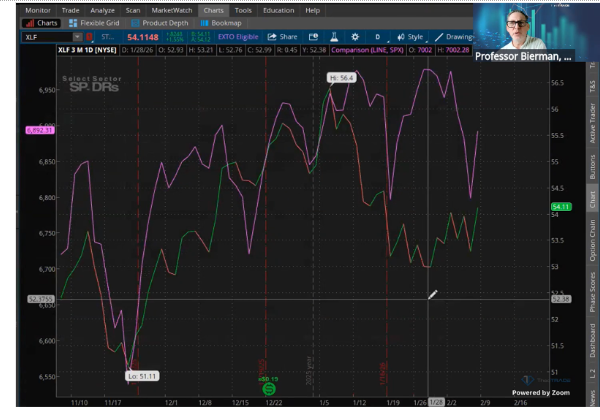The width and height of the screenshot is (600, 420).
Task: Open the D timeframe selector
Action: [x=378, y=37]
